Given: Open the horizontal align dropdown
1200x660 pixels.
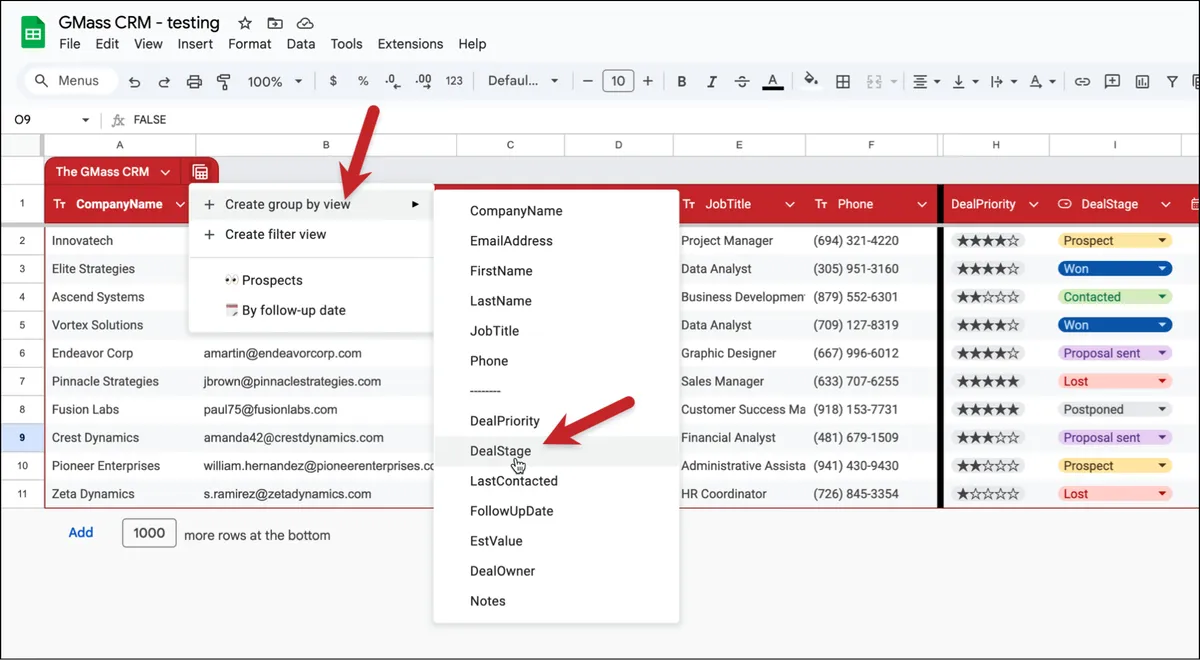Looking at the screenshot, I should [x=926, y=82].
